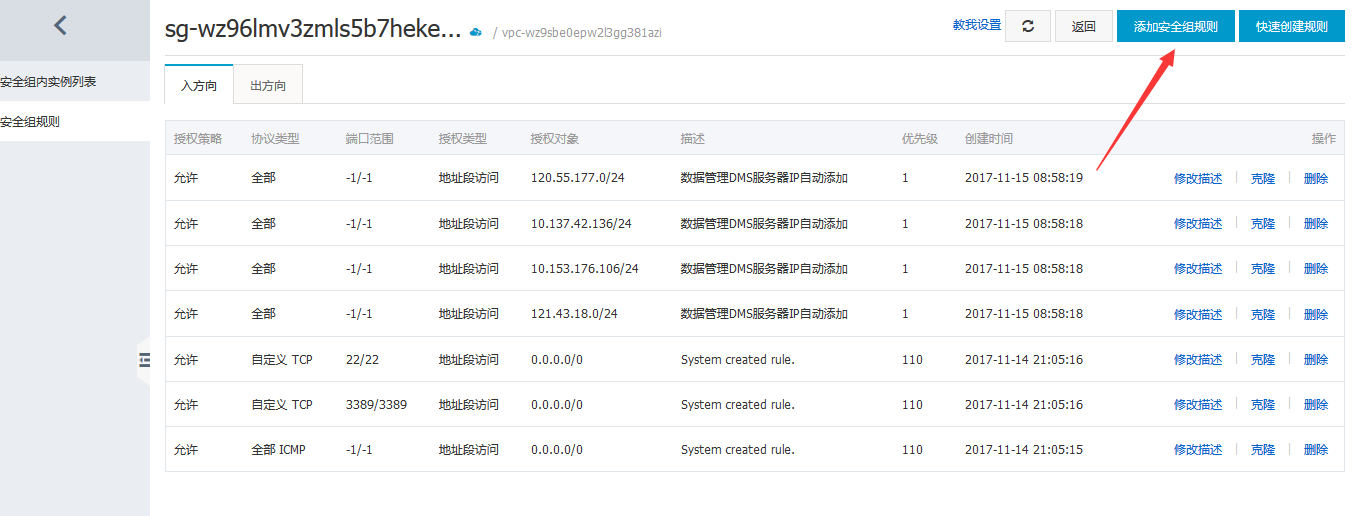
Task: Click 修改描述 for port 3389/3389 rule
Action: pyautogui.click(x=1198, y=404)
